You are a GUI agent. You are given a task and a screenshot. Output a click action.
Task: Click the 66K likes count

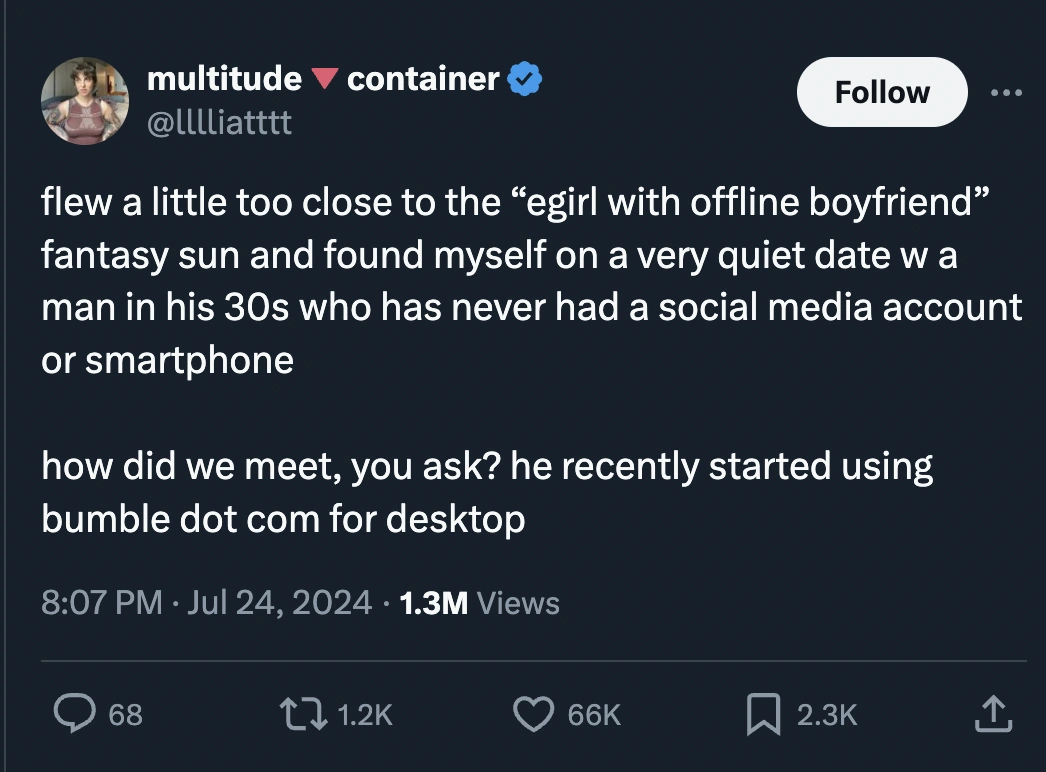[x=594, y=715]
